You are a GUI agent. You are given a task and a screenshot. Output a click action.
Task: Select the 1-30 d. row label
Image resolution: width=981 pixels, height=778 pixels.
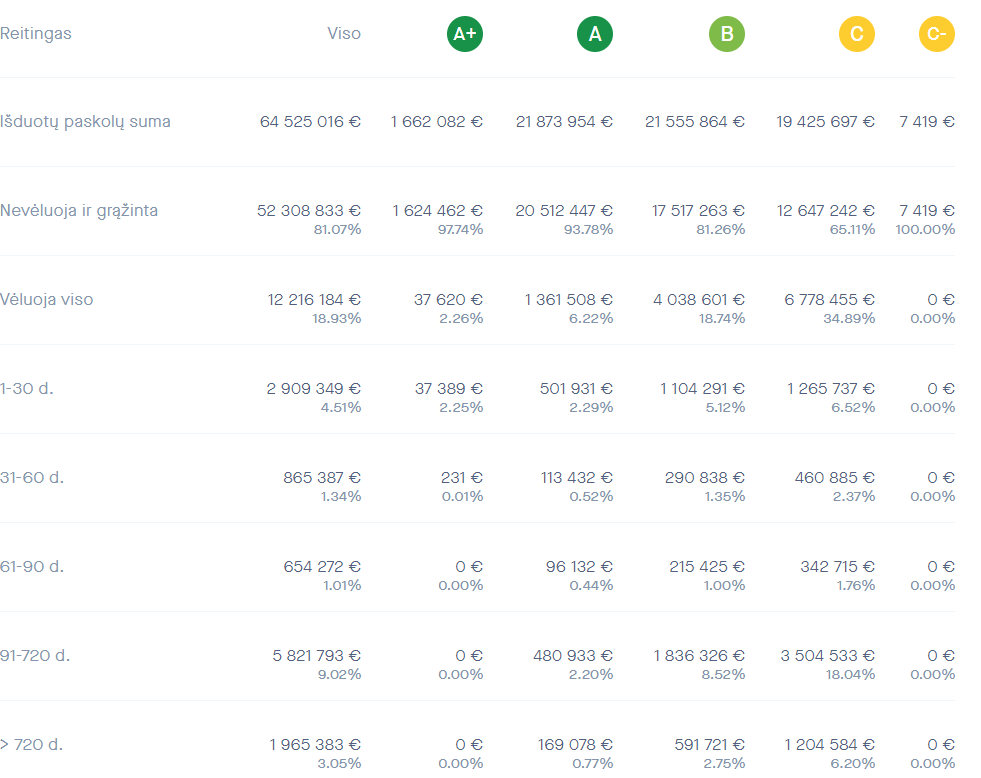tap(27, 388)
